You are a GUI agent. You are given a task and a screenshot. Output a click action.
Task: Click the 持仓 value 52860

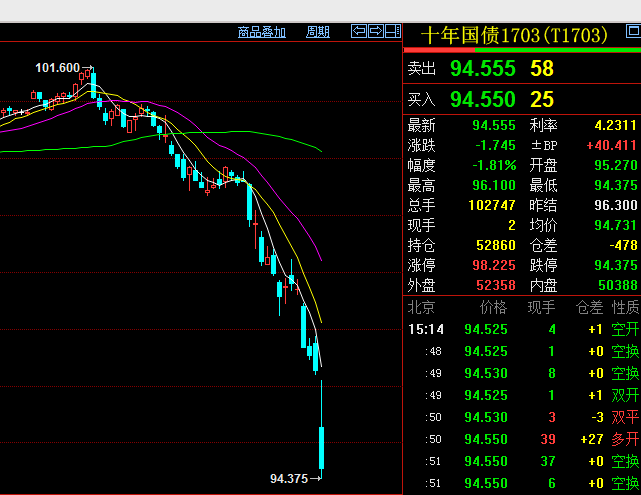(496, 245)
